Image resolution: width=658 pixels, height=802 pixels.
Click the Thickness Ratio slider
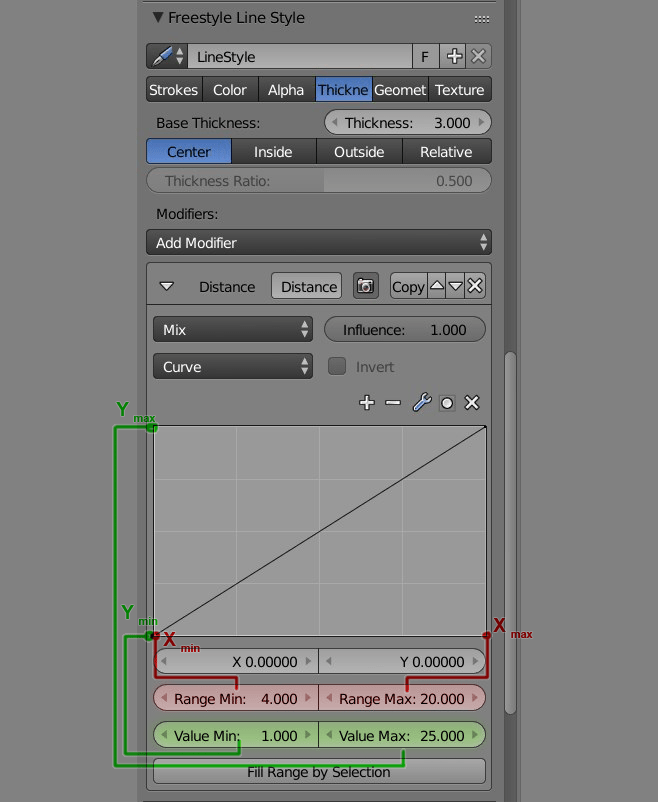tap(319, 181)
